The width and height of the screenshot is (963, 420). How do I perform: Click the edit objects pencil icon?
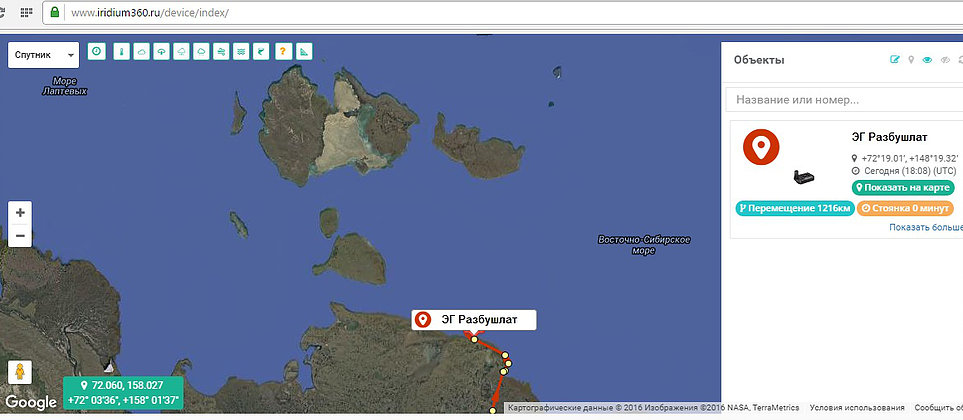coord(895,60)
